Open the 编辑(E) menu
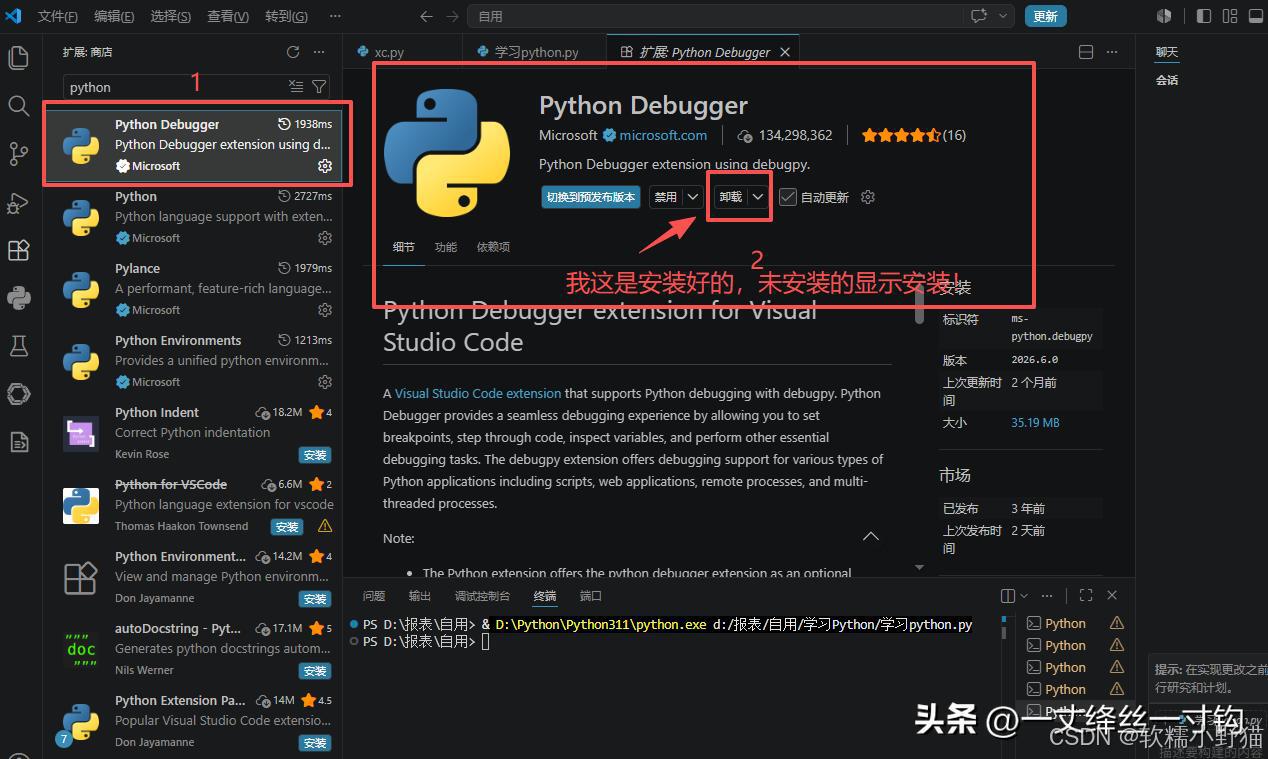 click(x=115, y=16)
